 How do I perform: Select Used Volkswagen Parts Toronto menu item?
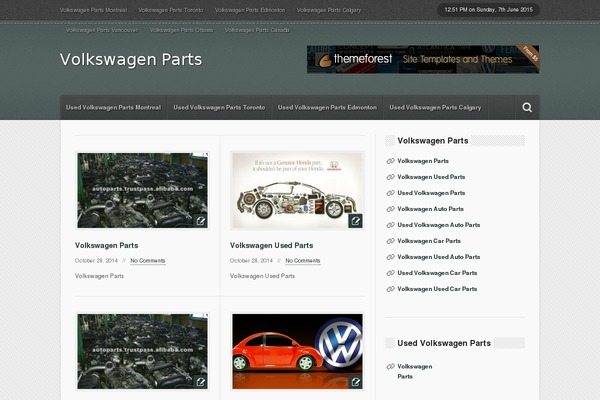pyautogui.click(x=219, y=108)
